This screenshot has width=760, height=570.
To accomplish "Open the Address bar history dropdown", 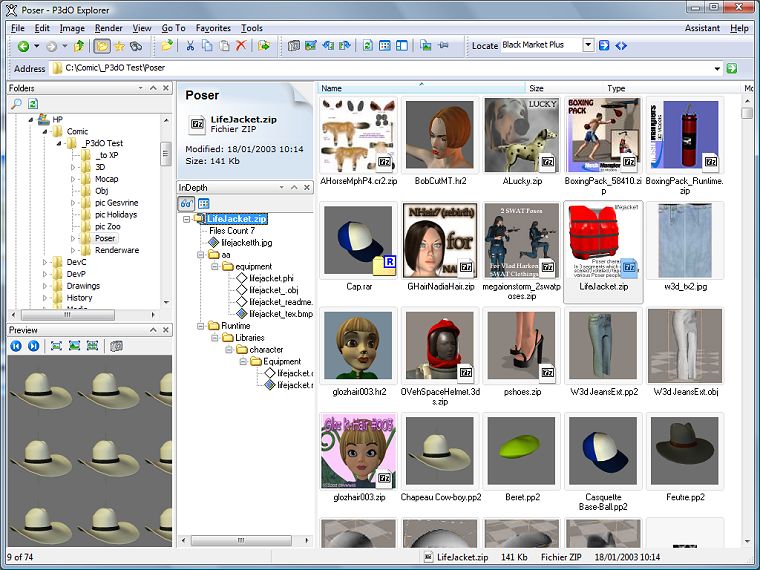I will (717, 68).
